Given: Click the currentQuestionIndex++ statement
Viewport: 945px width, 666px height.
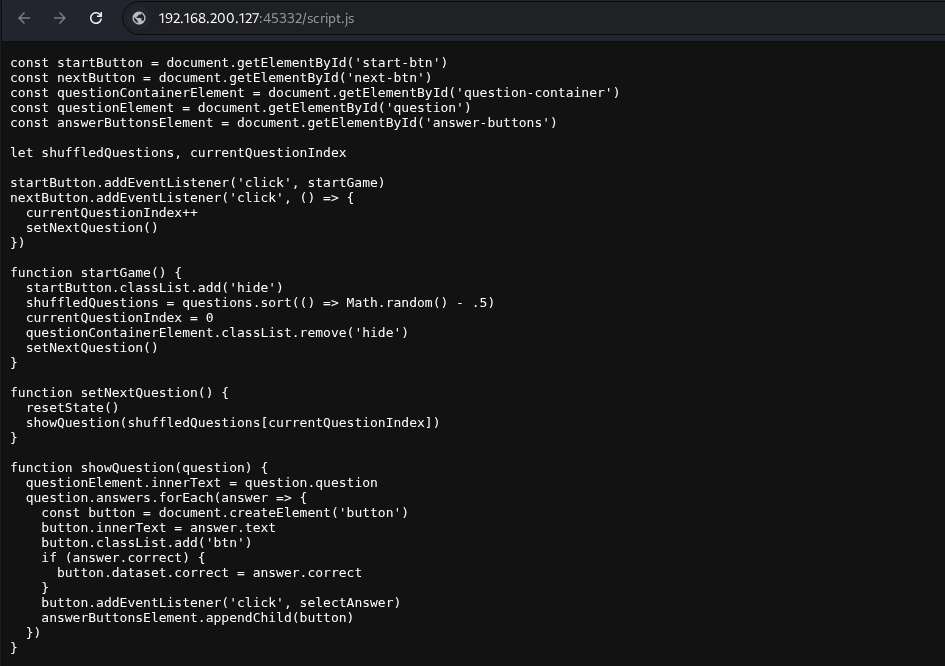Looking at the screenshot, I should click(111, 213).
